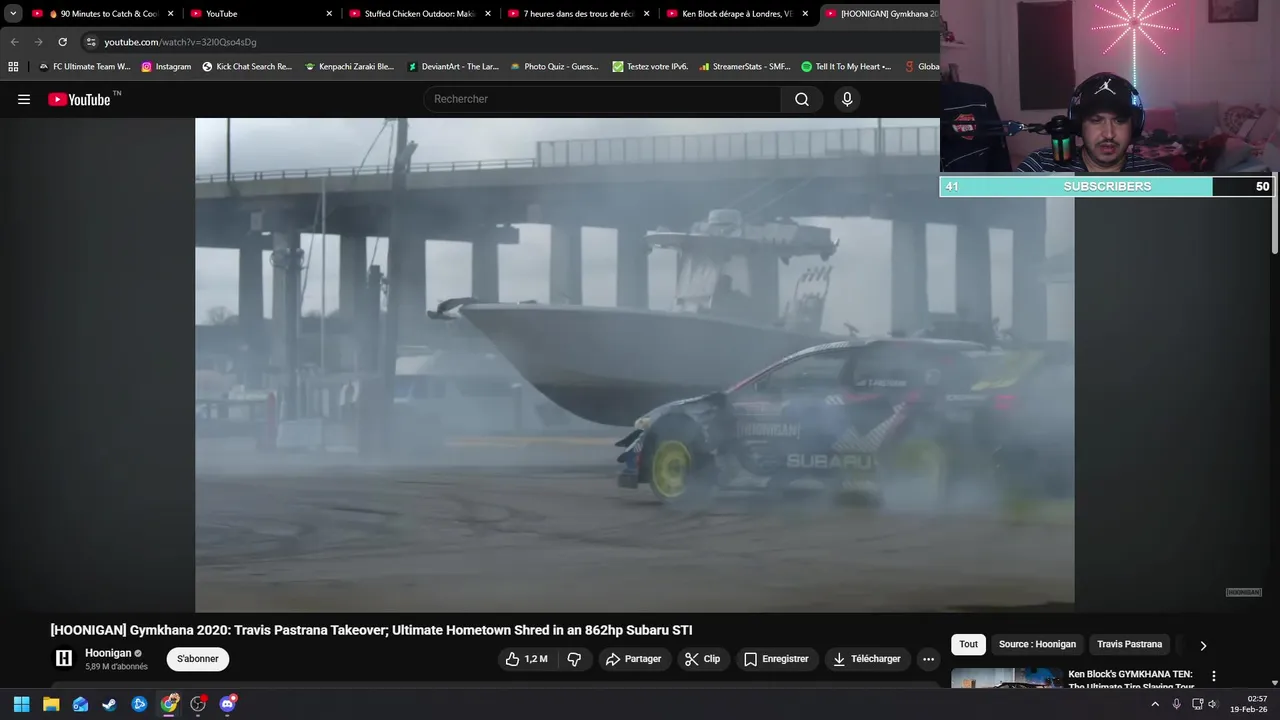
Task: Save the video using Enregistrer
Action: pyautogui.click(x=776, y=659)
